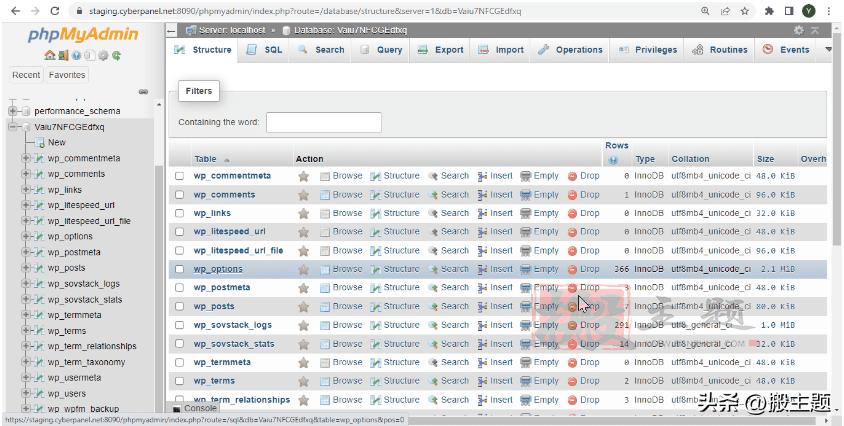Star the wp_commentmeta table as favorite
This screenshot has height=426, width=844.
coord(303,176)
